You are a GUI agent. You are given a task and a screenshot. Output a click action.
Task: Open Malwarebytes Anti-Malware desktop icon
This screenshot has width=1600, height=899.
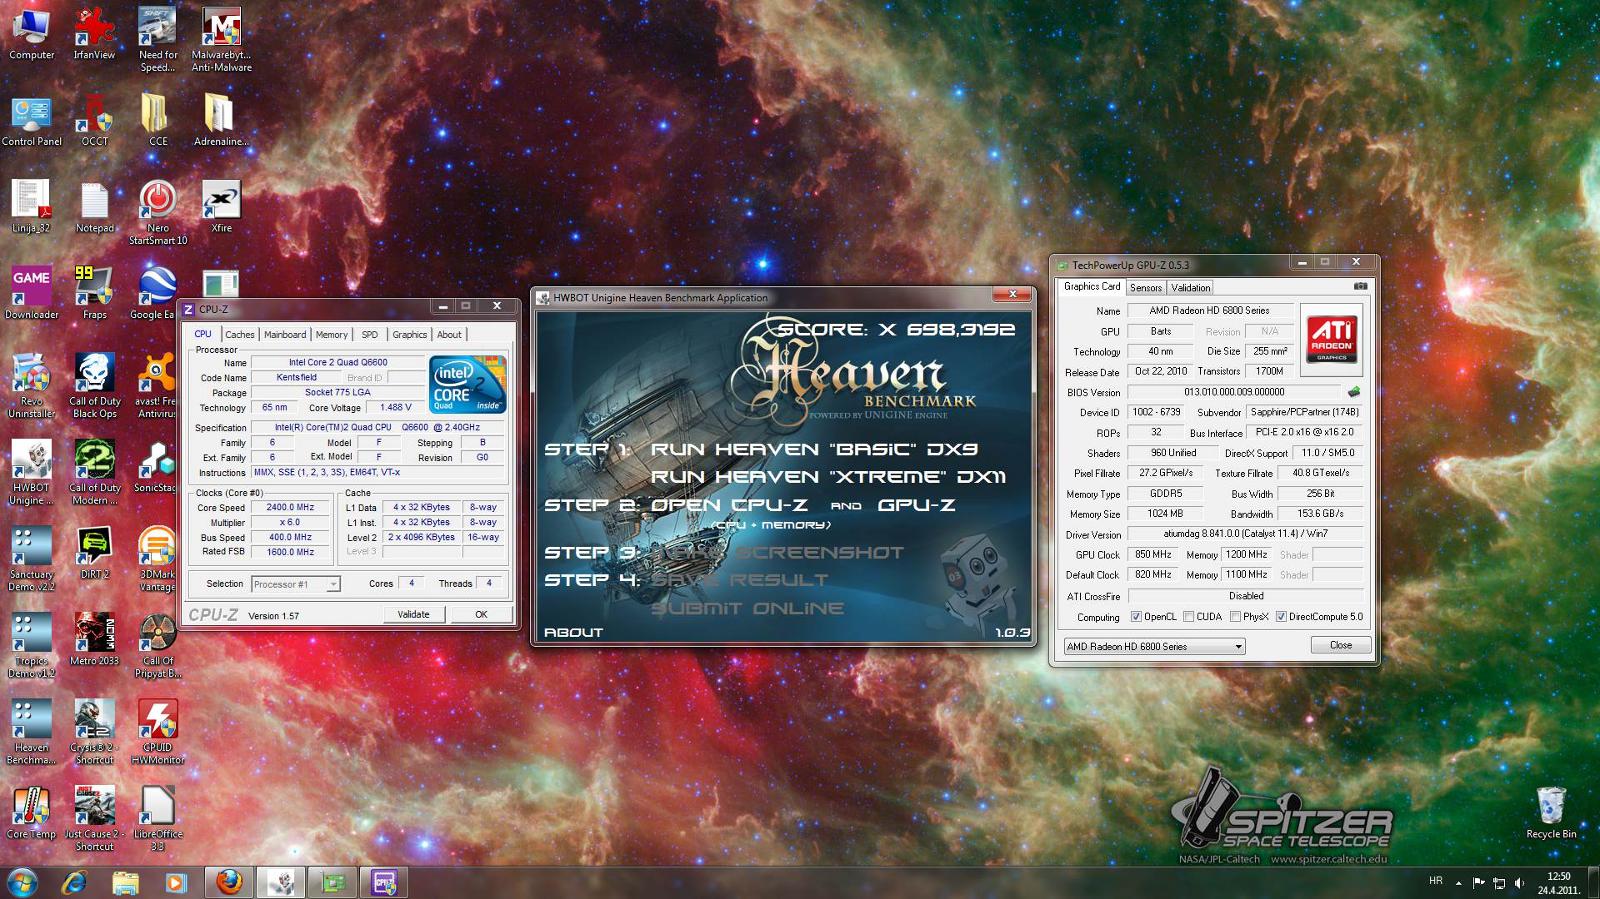pos(221,39)
